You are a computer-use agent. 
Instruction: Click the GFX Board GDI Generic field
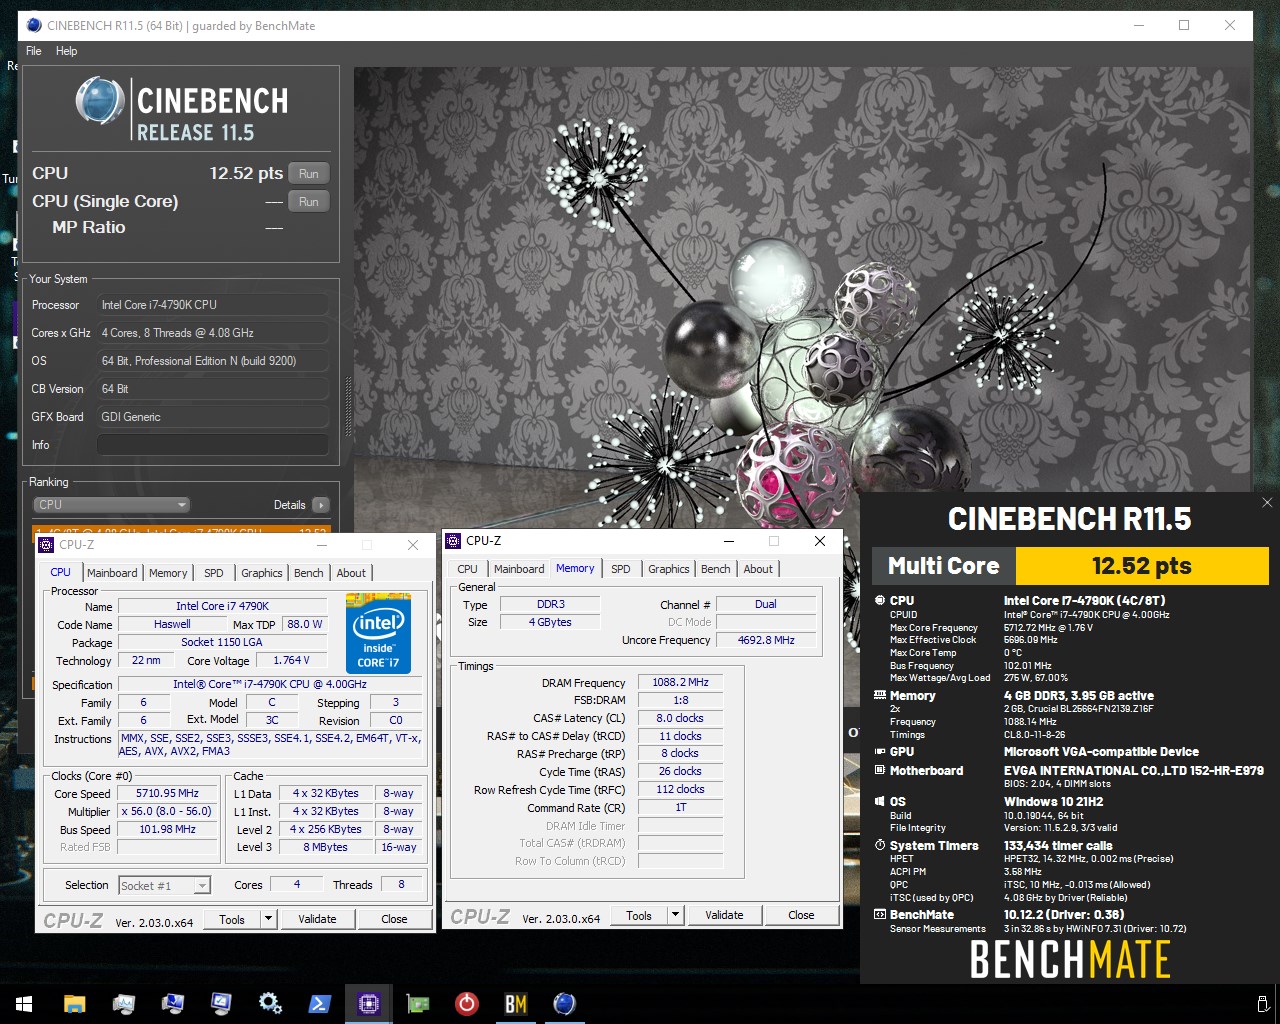pyautogui.click(x=213, y=417)
